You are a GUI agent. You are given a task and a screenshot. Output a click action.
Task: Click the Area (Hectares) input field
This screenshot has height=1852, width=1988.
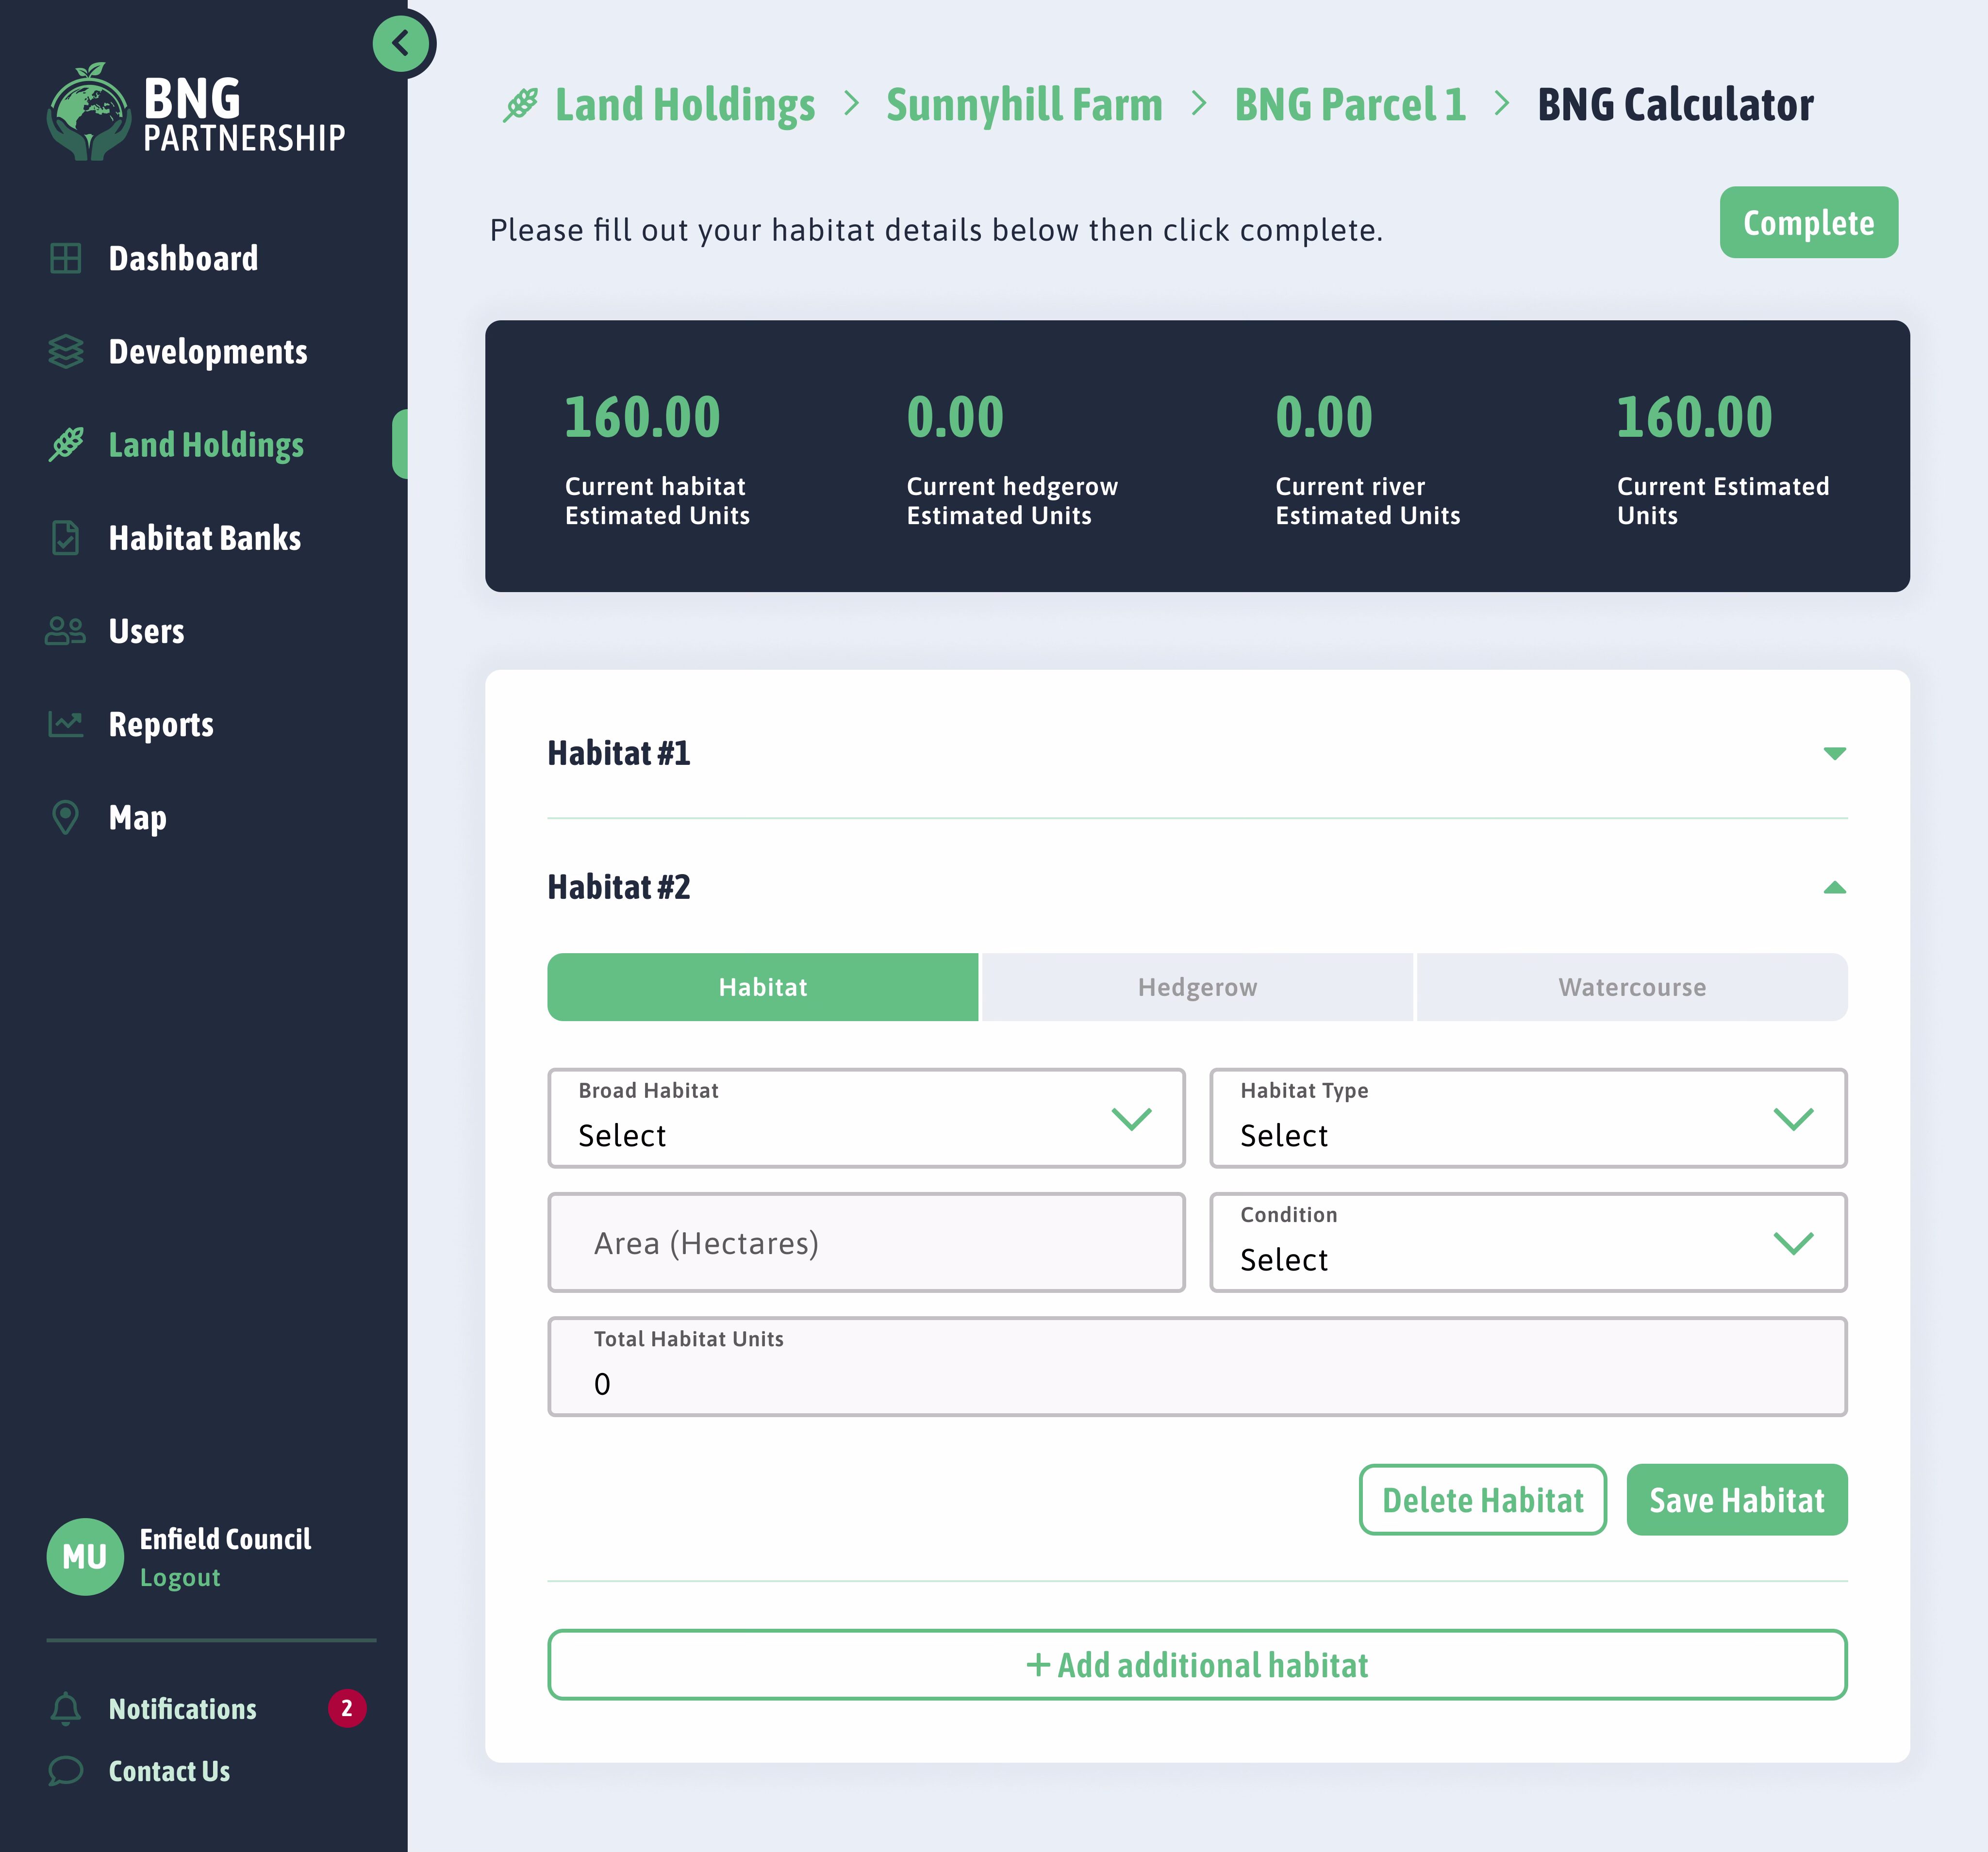(866, 1242)
